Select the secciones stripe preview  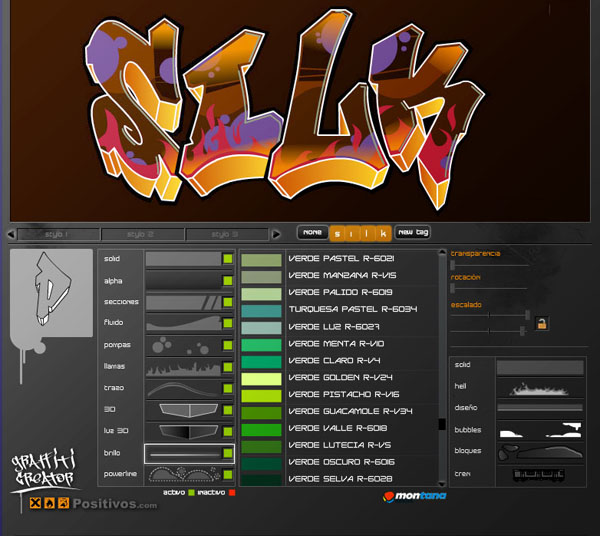[x=183, y=302]
